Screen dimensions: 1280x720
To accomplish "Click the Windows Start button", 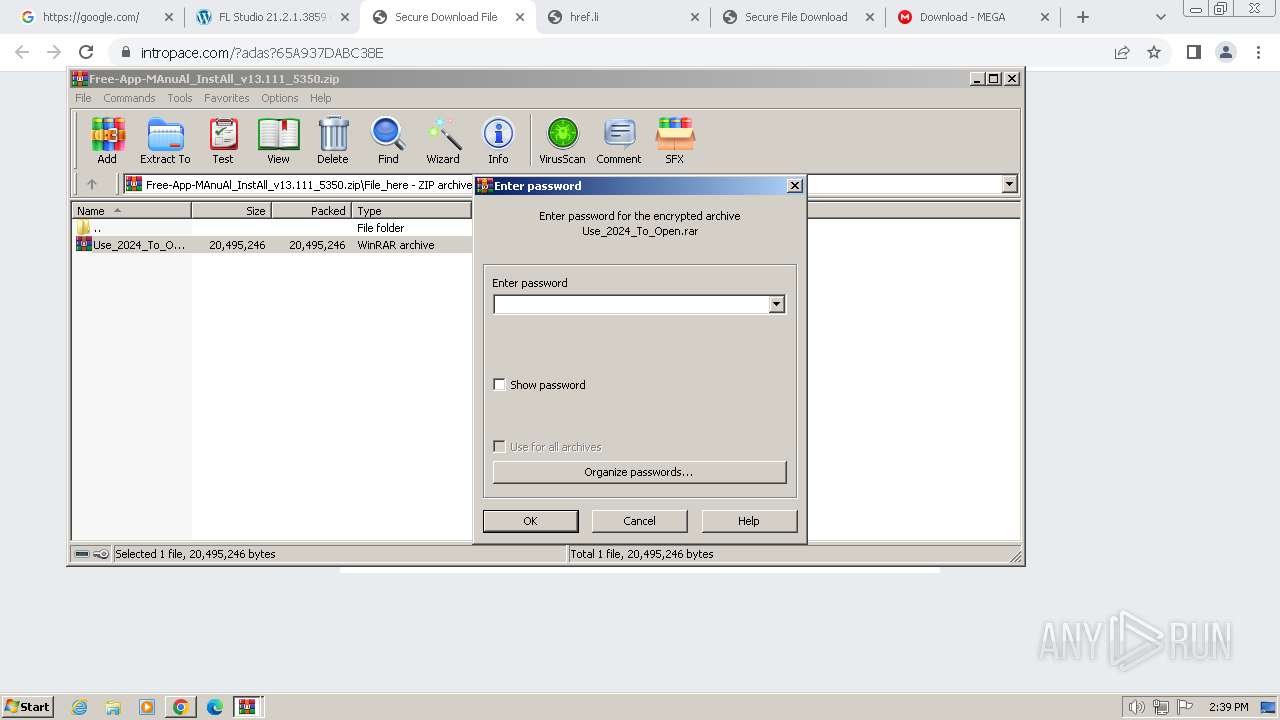I will [28, 707].
